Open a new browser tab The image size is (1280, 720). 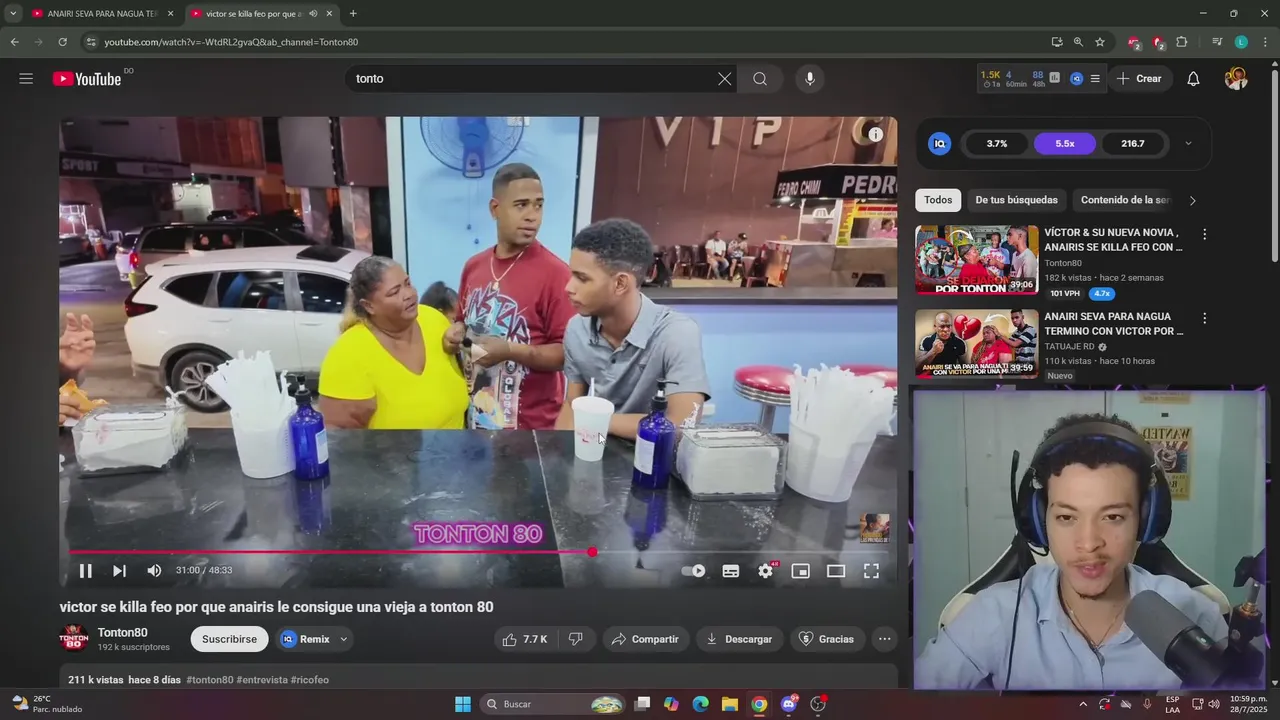click(x=353, y=14)
